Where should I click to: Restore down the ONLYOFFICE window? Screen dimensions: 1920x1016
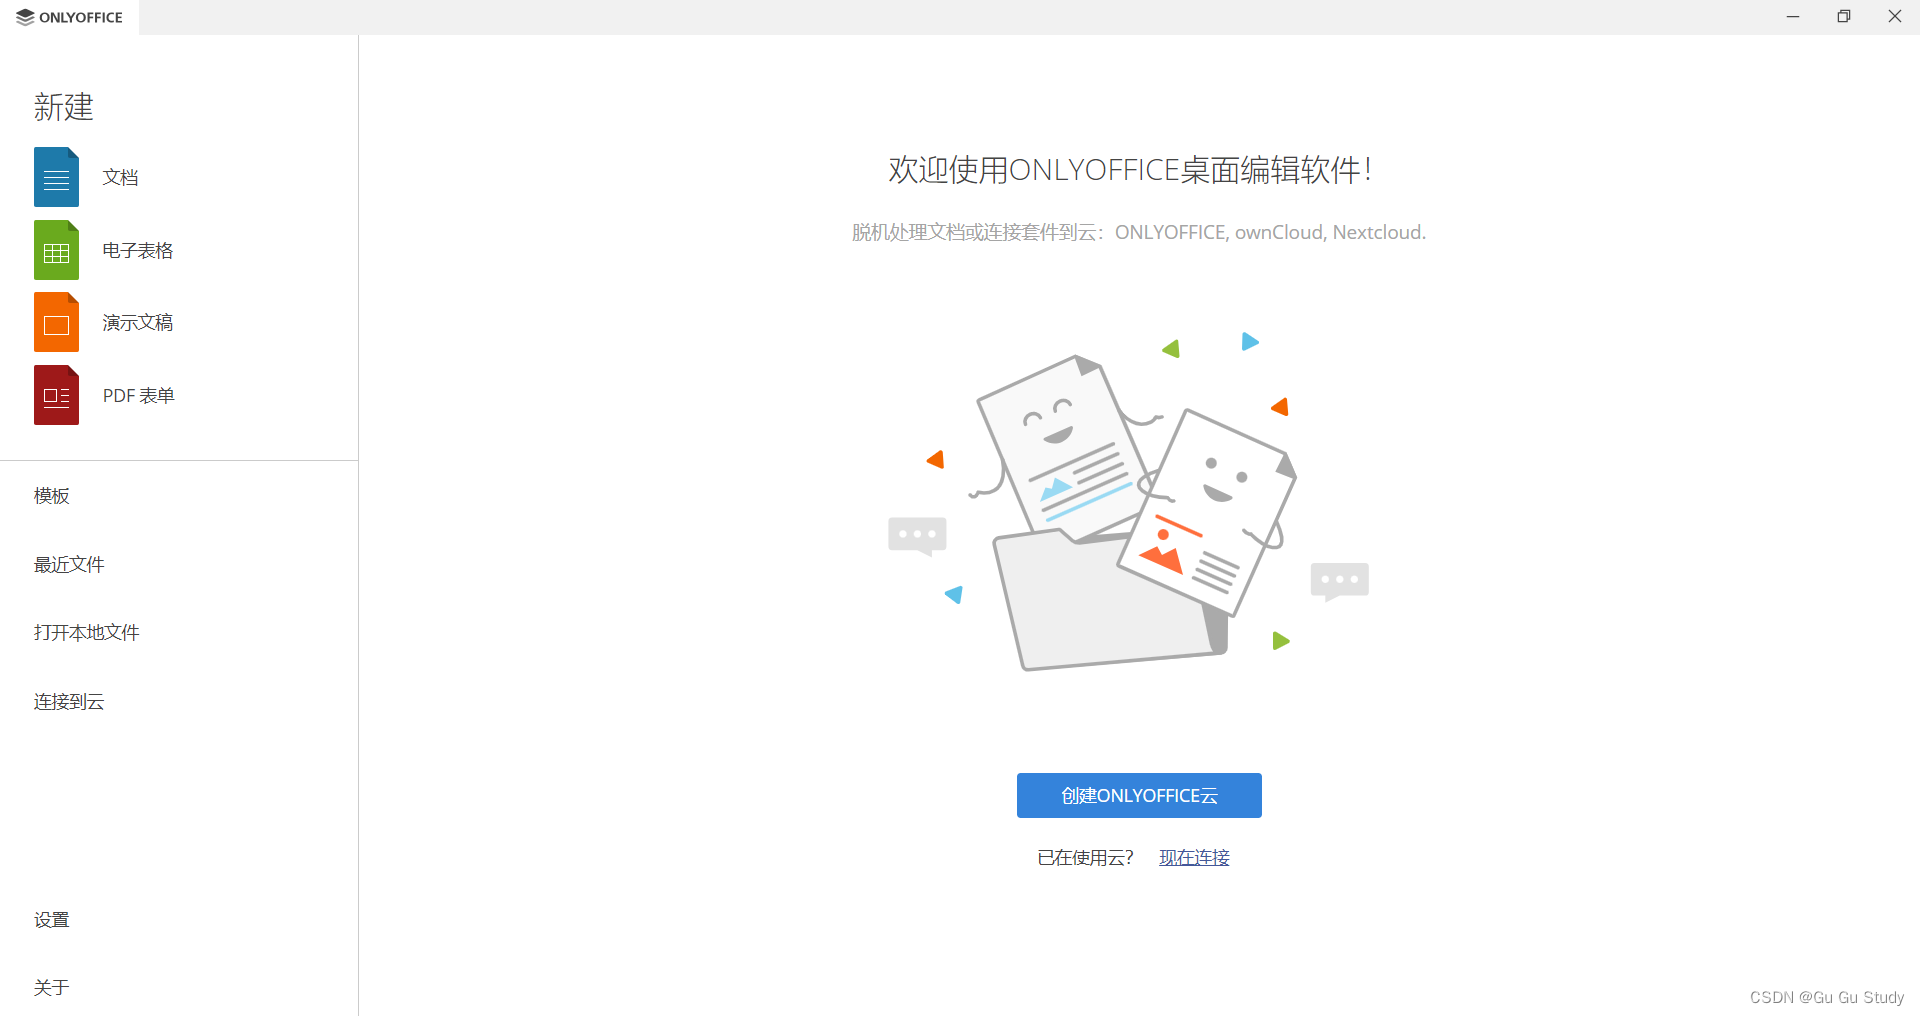tap(1844, 17)
